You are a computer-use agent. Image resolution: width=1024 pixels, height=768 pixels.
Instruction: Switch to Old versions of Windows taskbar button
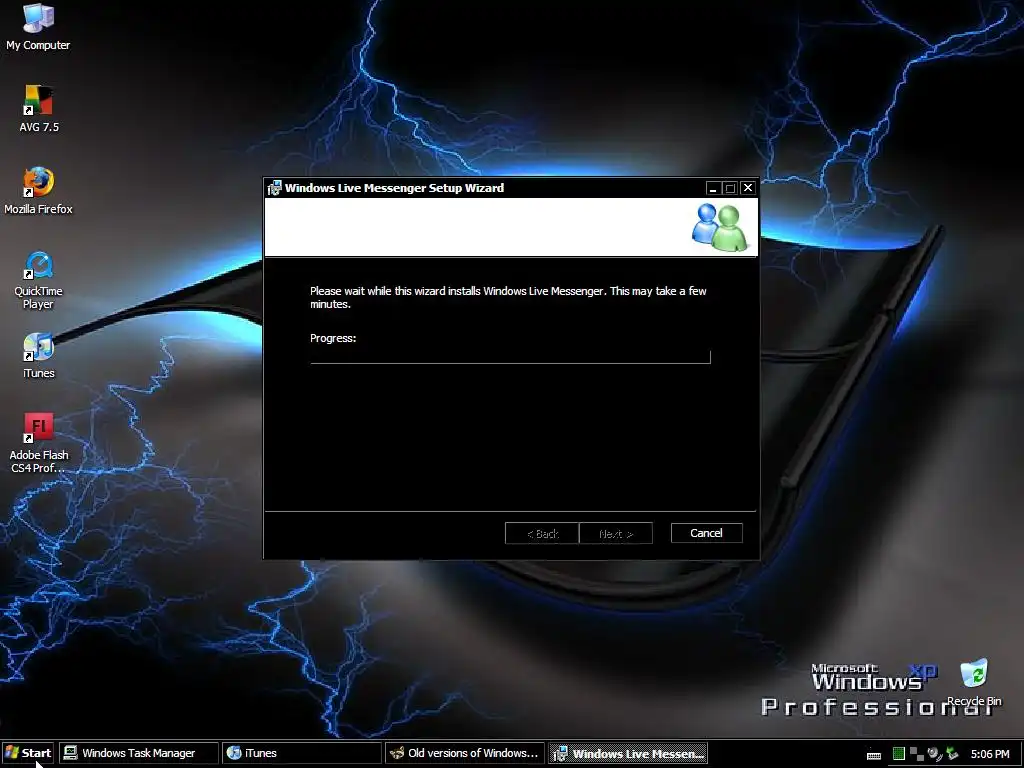point(464,753)
